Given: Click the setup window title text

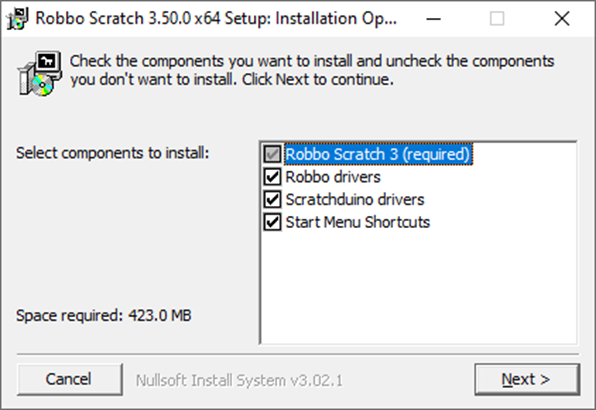Looking at the screenshot, I should (216, 18).
